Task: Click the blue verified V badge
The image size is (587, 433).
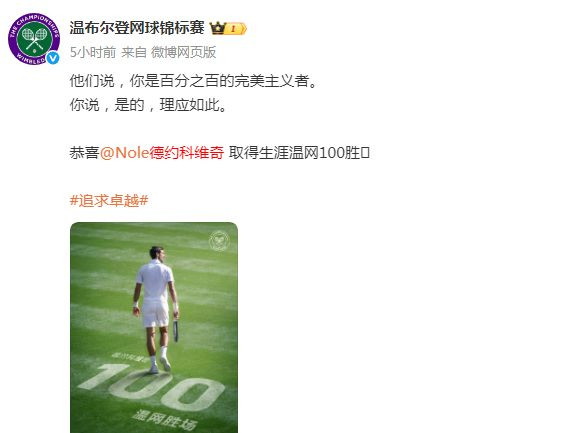Action: (x=52, y=58)
